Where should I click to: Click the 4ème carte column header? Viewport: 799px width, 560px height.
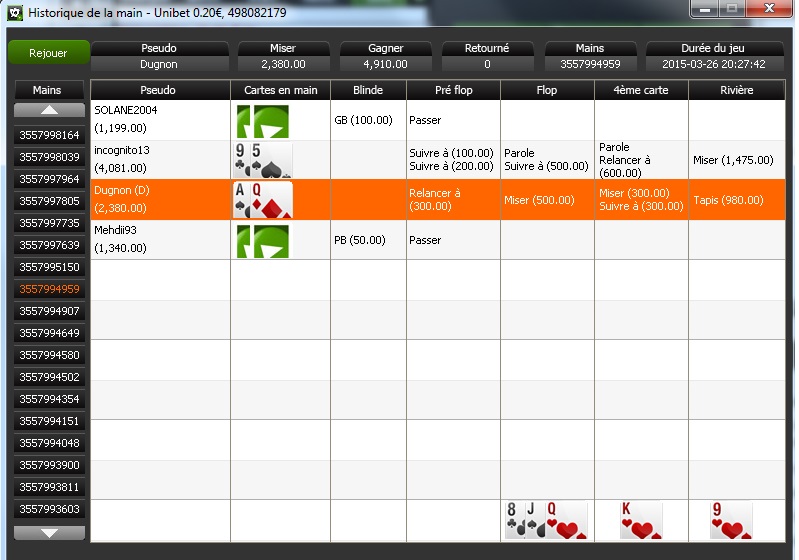tap(641, 90)
